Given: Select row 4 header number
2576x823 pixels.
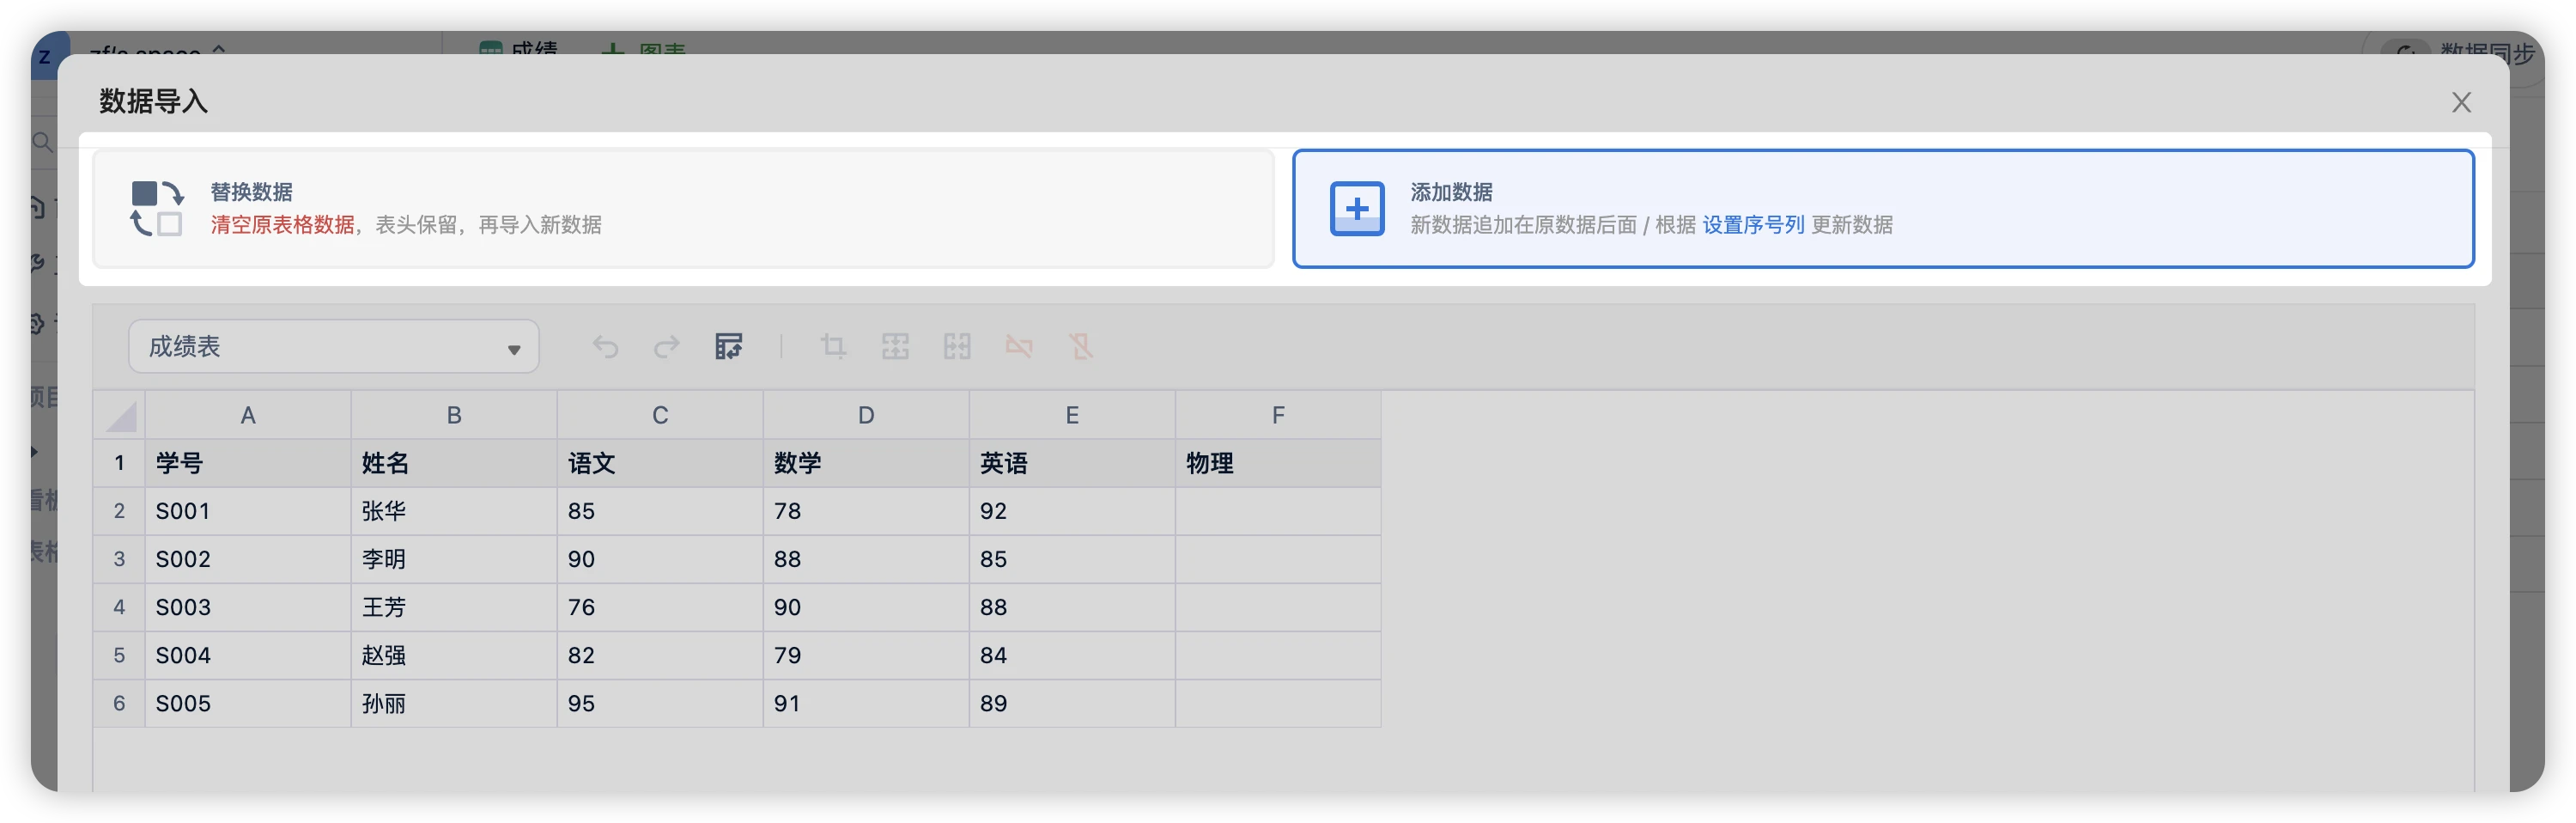Looking at the screenshot, I should point(119,607).
